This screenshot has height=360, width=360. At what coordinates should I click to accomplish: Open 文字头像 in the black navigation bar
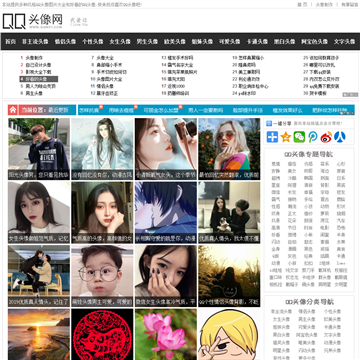[x=344, y=42]
